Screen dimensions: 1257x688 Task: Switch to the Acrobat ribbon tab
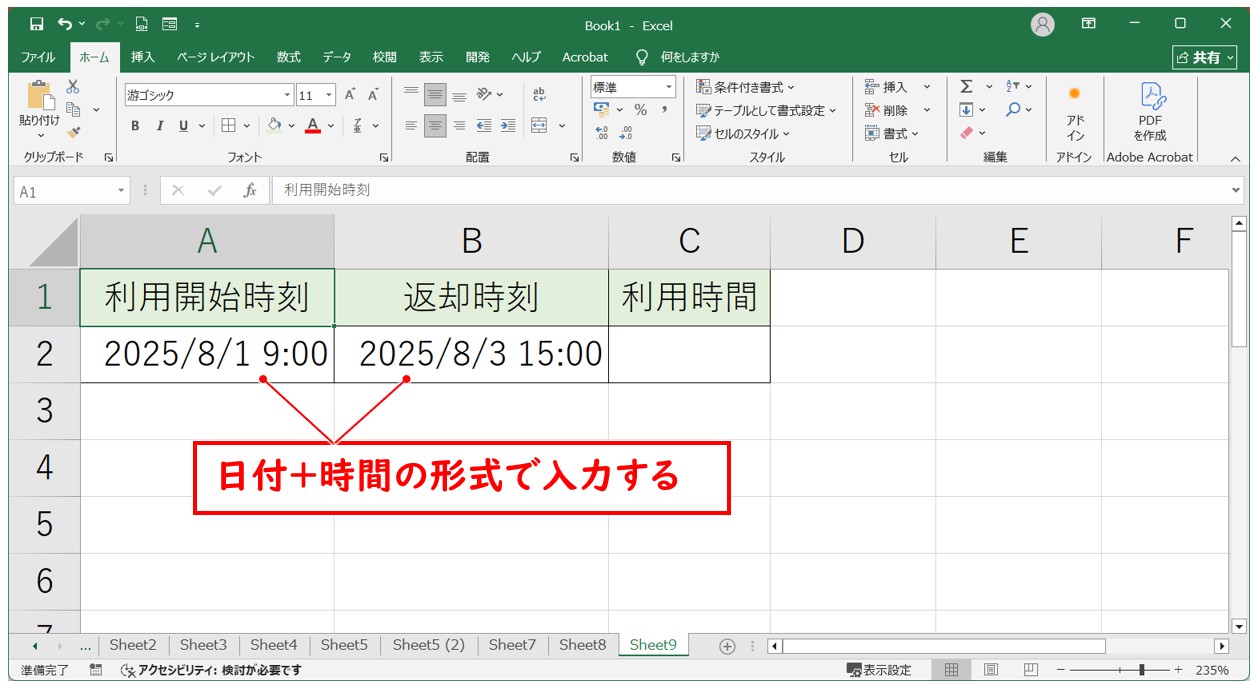585,57
